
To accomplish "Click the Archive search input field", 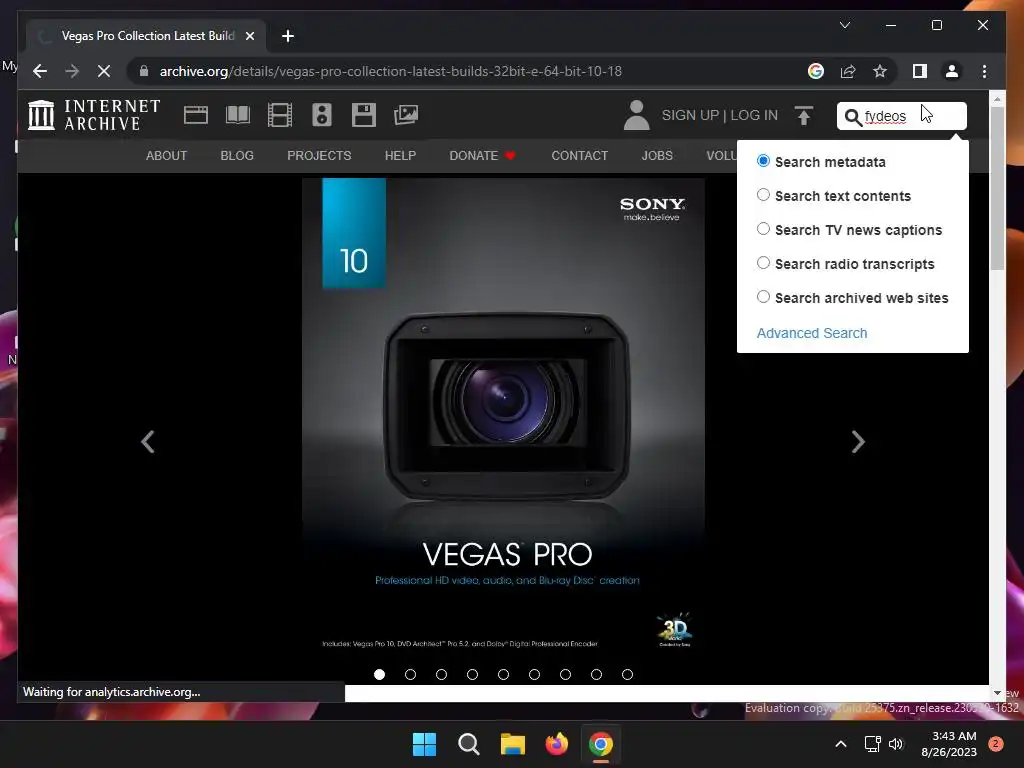I will point(901,116).
